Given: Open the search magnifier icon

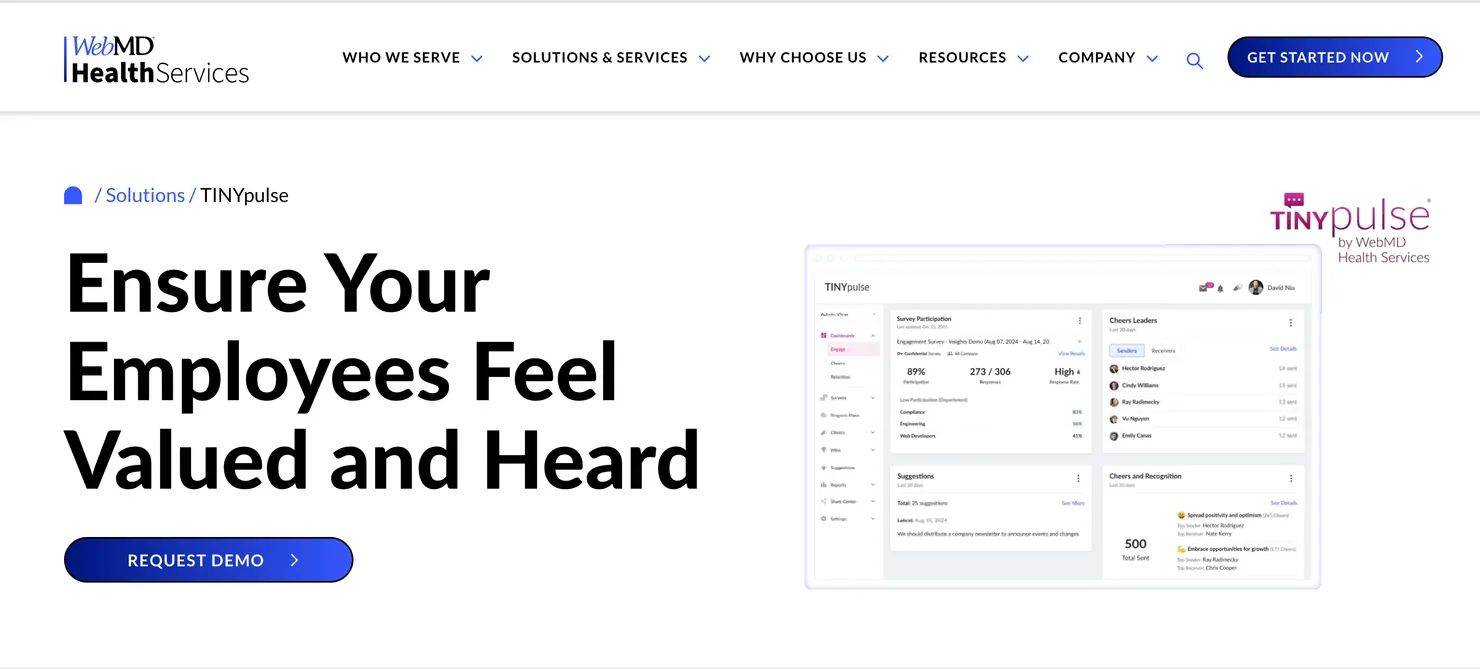Looking at the screenshot, I should point(1194,60).
